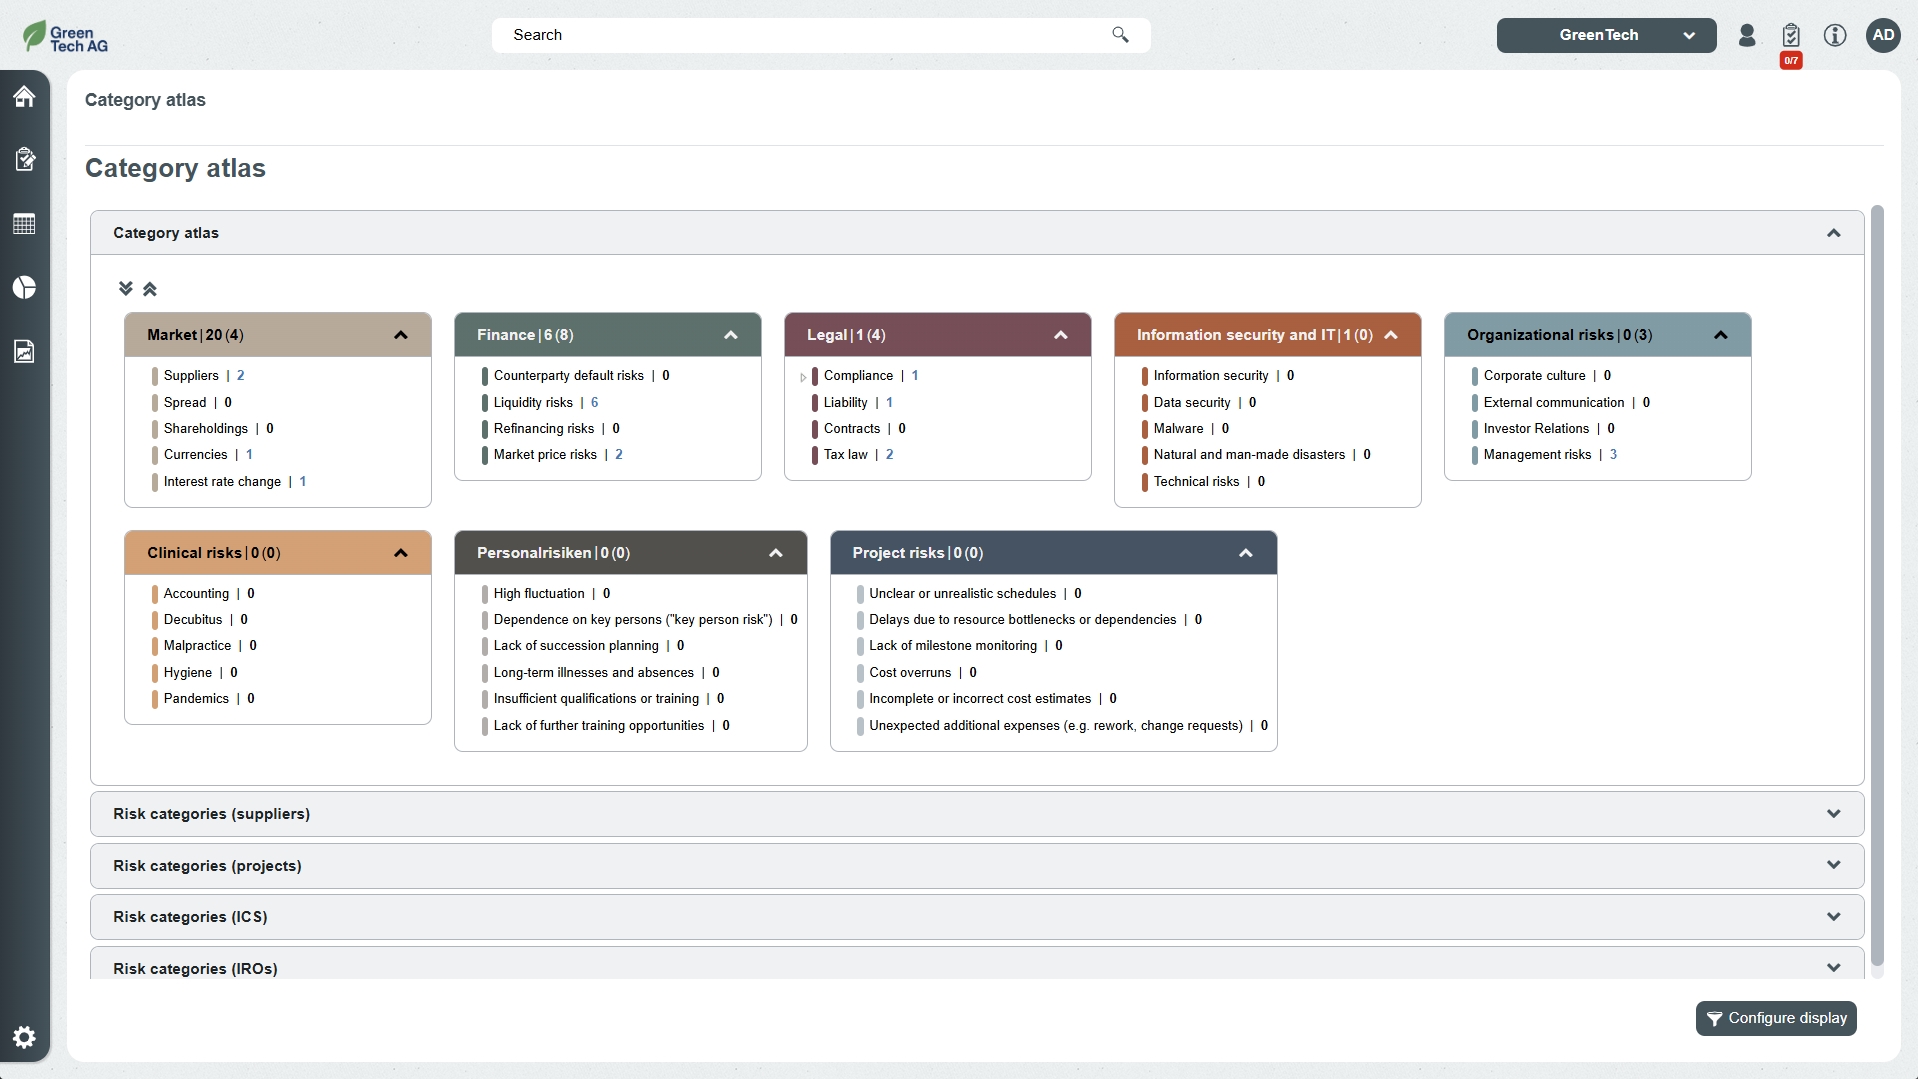Viewport: 1918px width, 1079px height.
Task: Expand Risk categories (ICS) section
Action: (x=976, y=917)
